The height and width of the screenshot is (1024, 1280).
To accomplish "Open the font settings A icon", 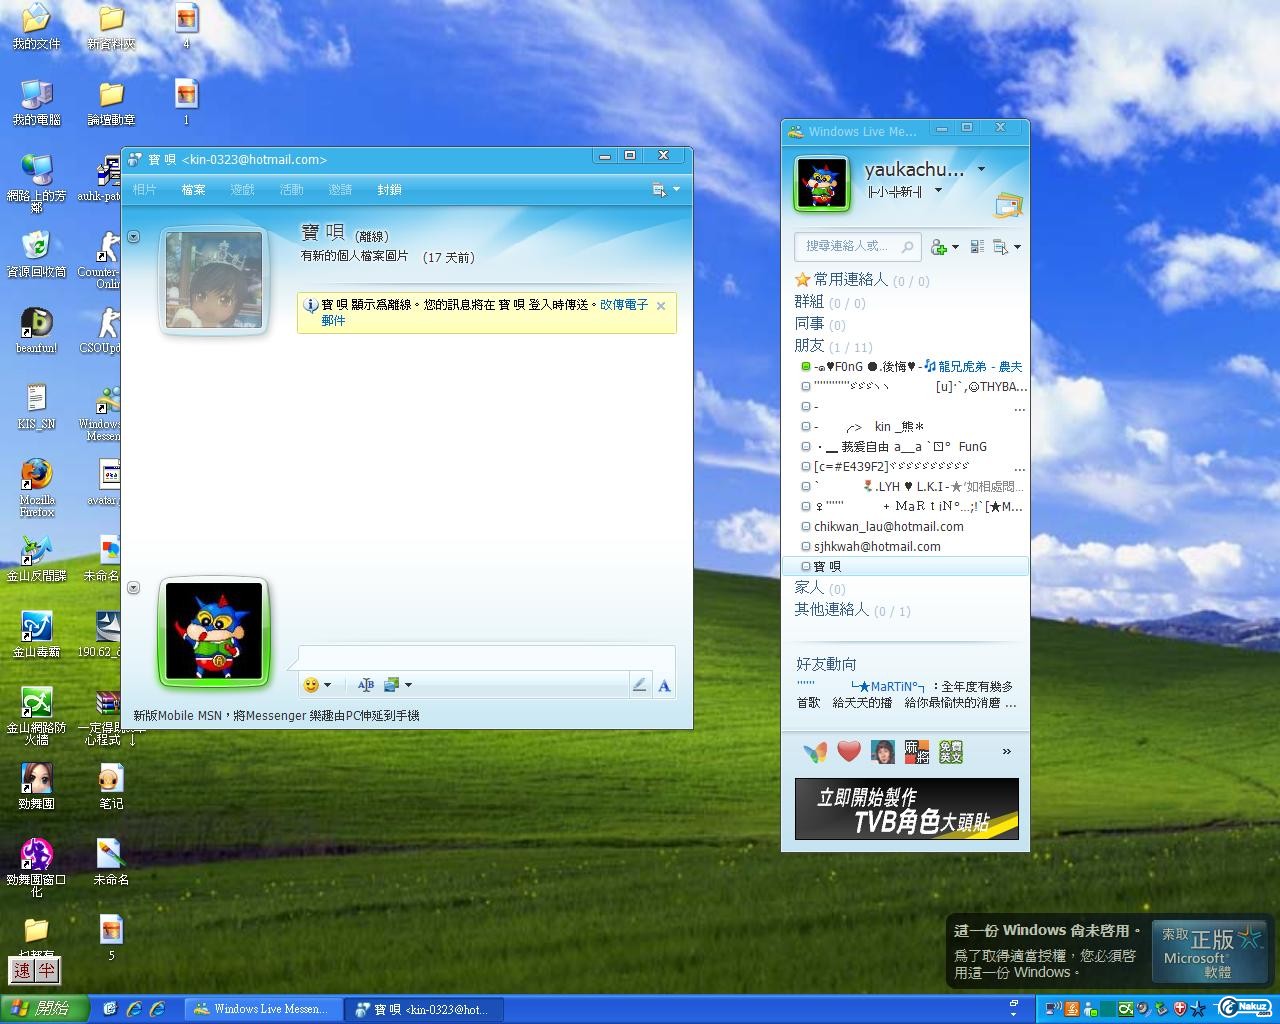I will [x=664, y=685].
